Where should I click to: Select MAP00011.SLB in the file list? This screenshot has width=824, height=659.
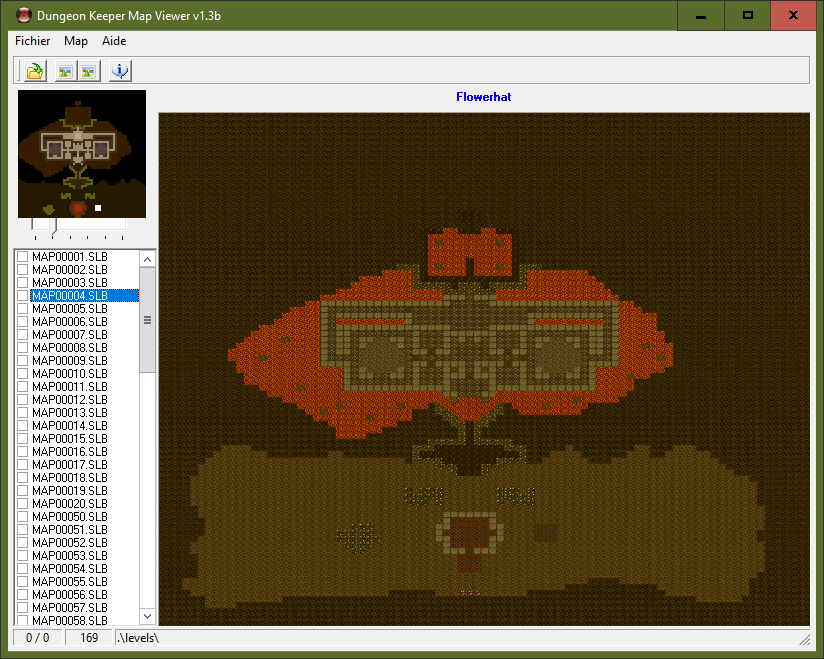69,387
